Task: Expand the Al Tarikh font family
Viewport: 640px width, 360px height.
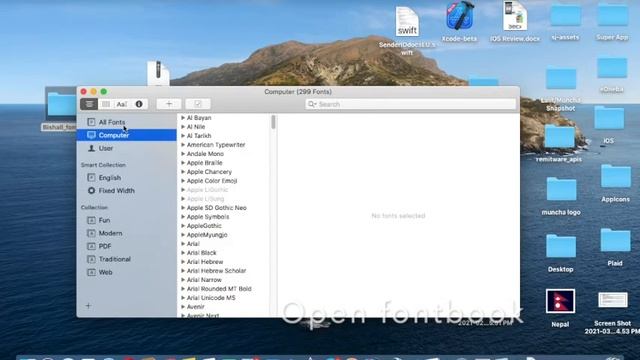Action: point(183,136)
